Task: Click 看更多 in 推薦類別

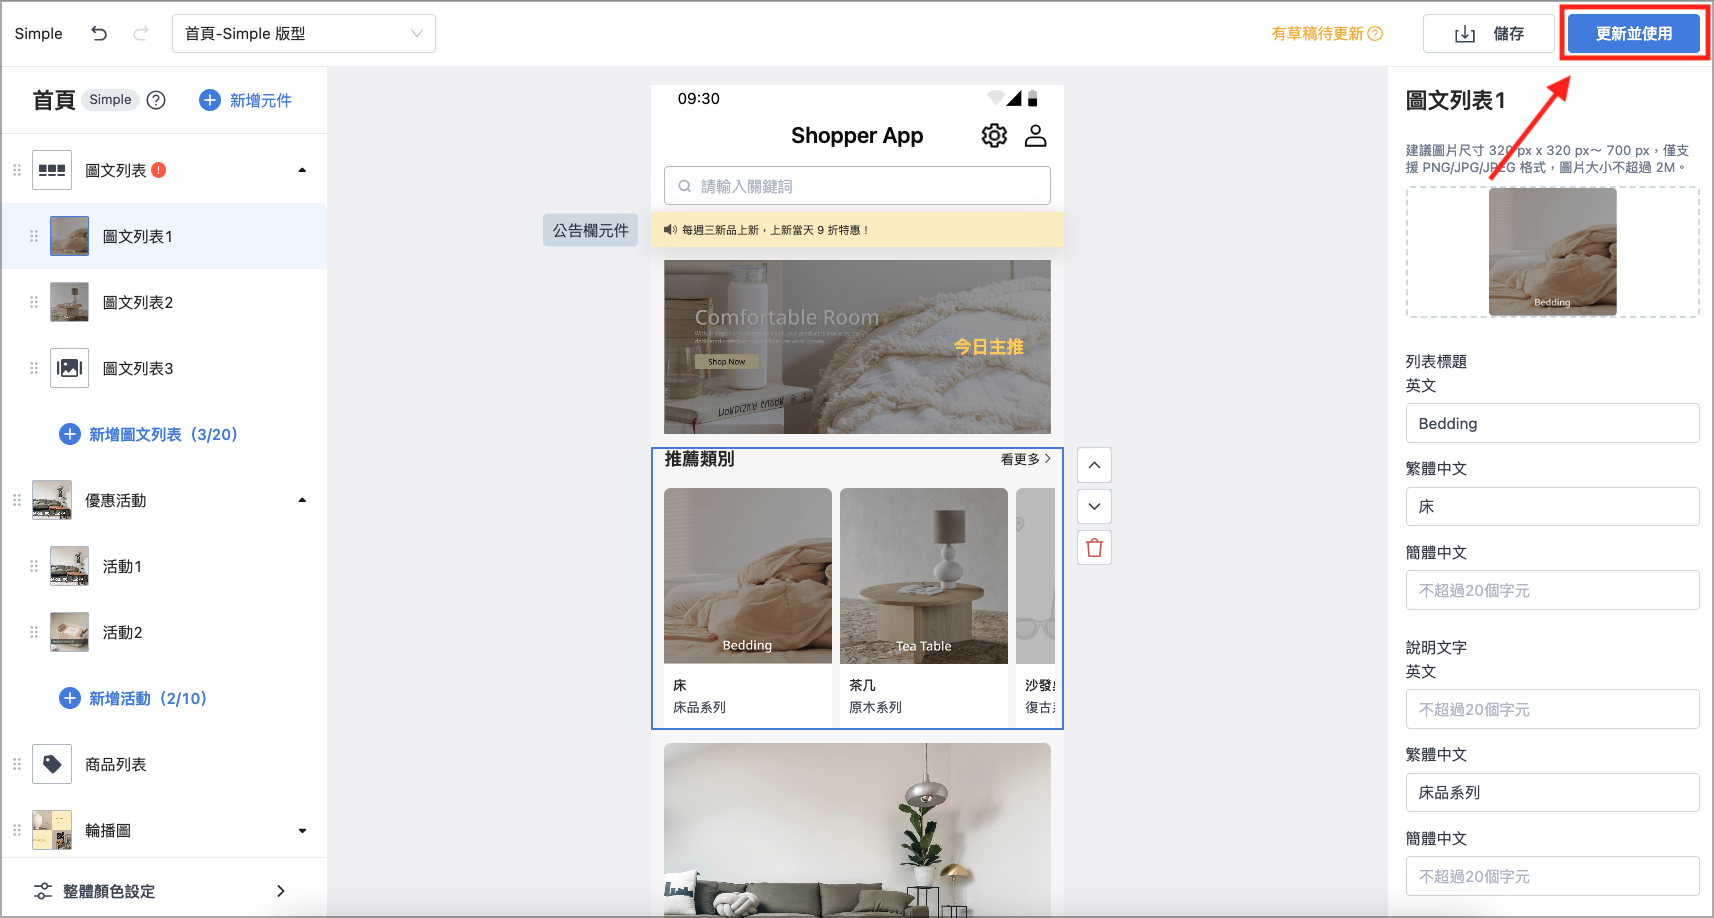Action: (x=1025, y=459)
